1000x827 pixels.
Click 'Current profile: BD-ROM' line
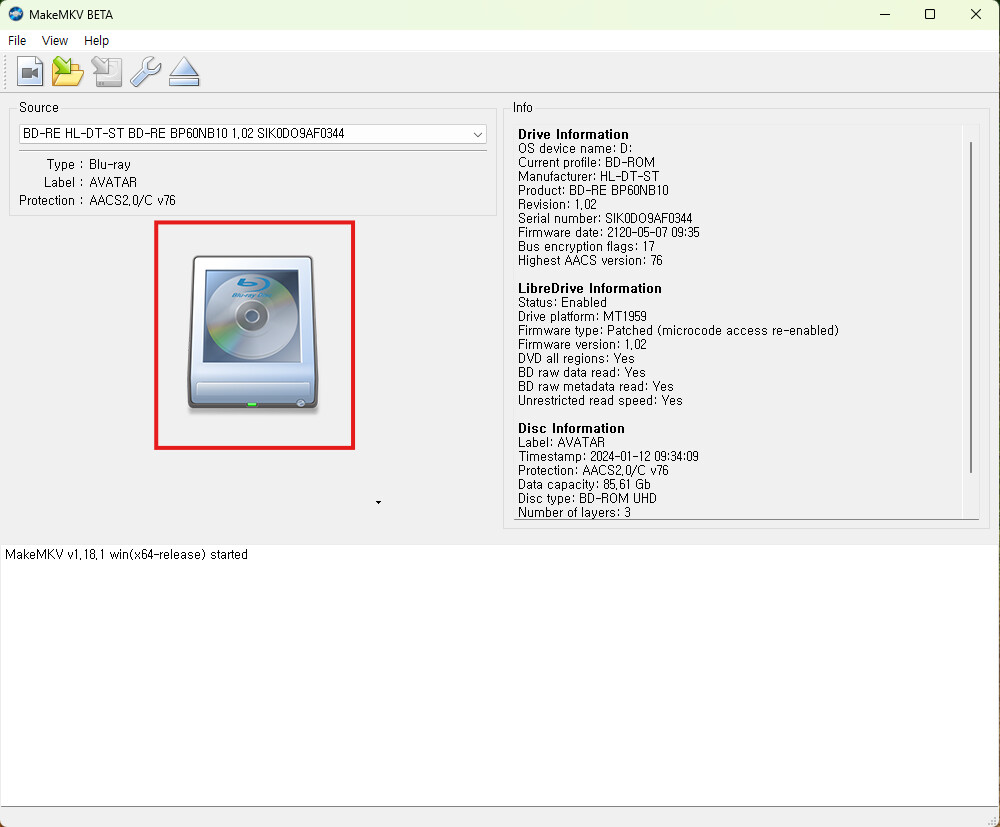[x=586, y=163]
